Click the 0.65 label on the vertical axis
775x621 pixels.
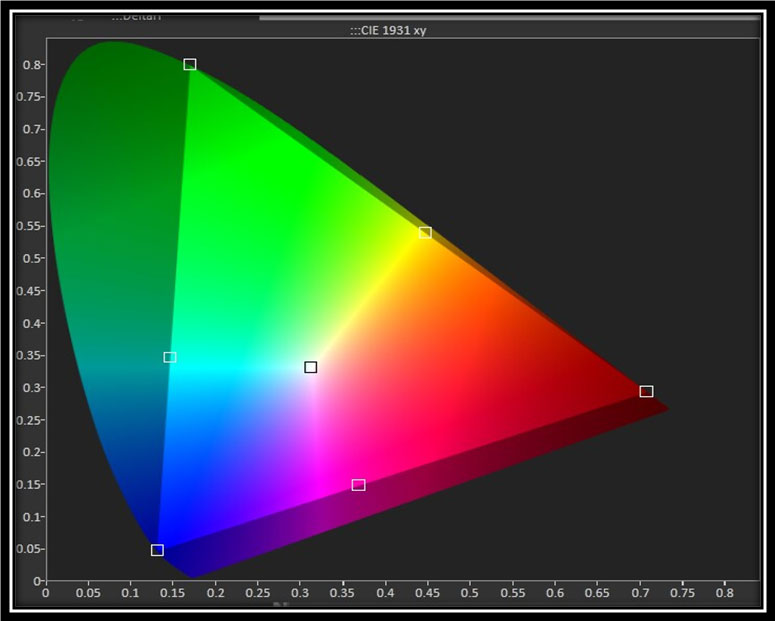[x=31, y=162]
